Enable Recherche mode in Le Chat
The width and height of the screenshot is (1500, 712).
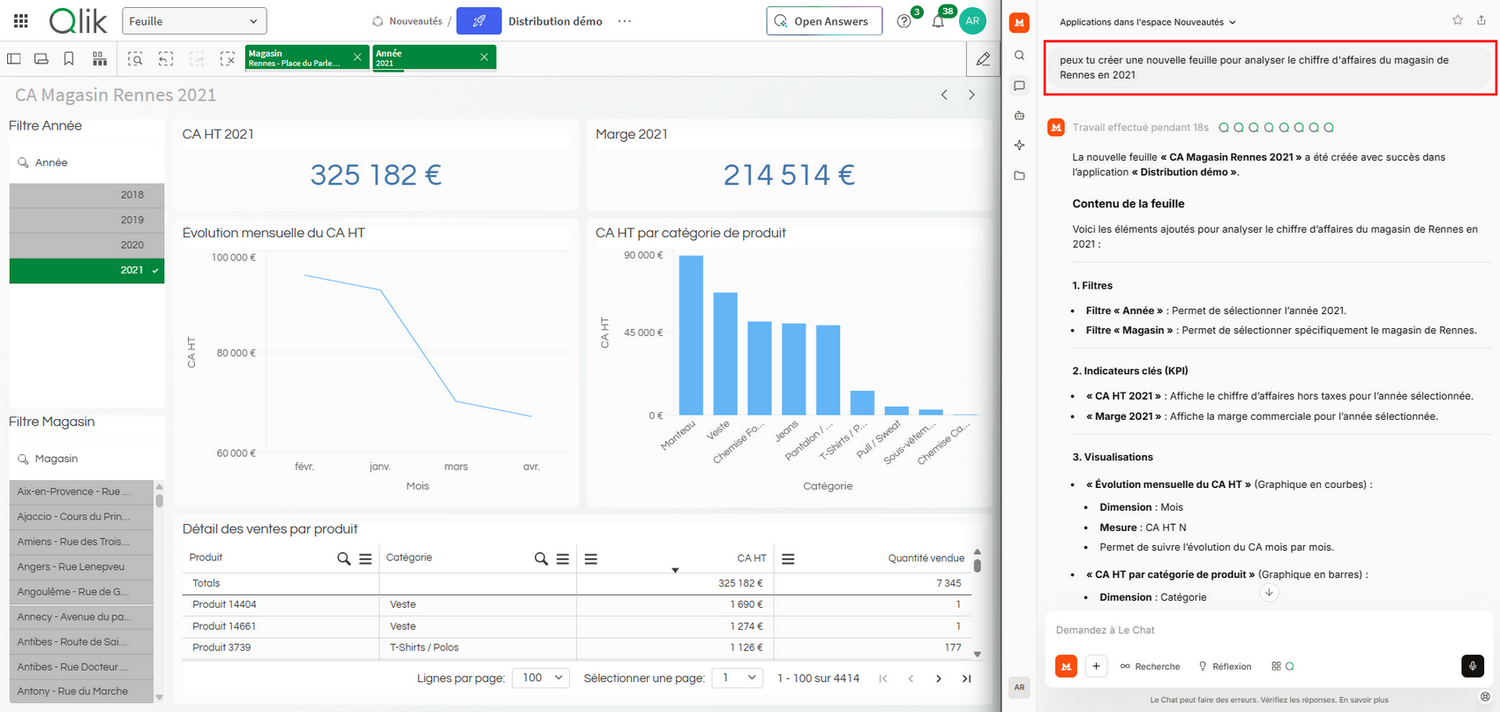1149,665
